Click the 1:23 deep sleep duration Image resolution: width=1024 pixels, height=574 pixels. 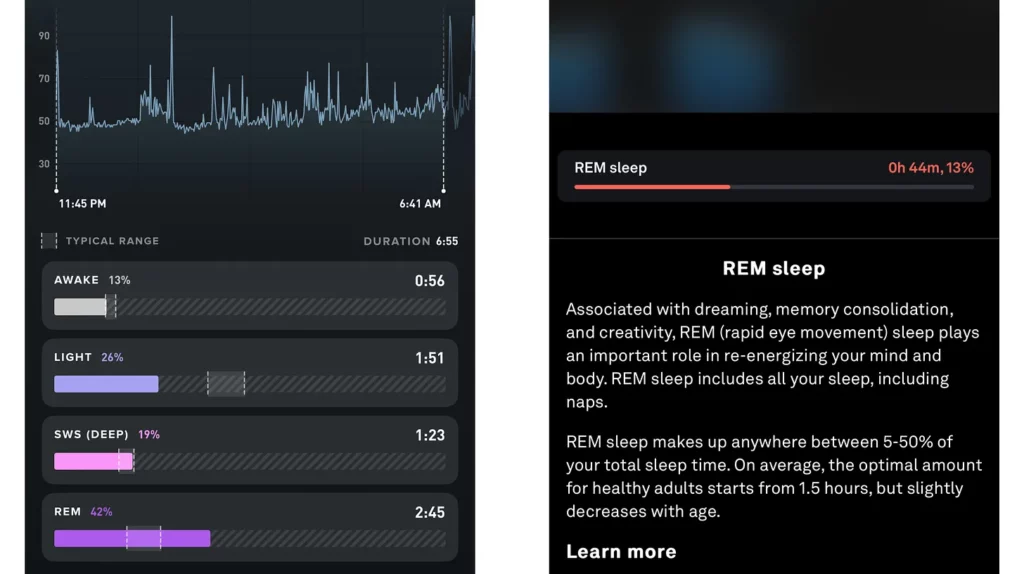pyautogui.click(x=429, y=435)
